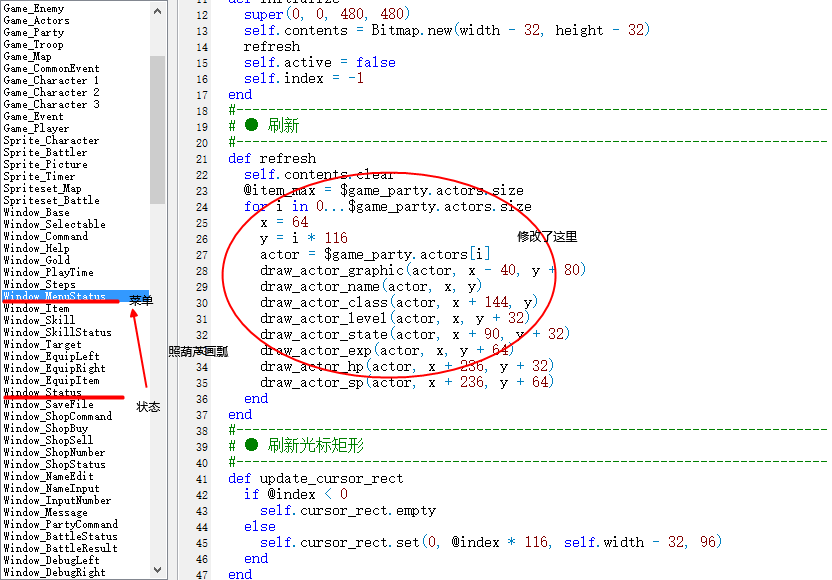
Task: Click the draw_actor_sp code line
Action: [x=407, y=382]
